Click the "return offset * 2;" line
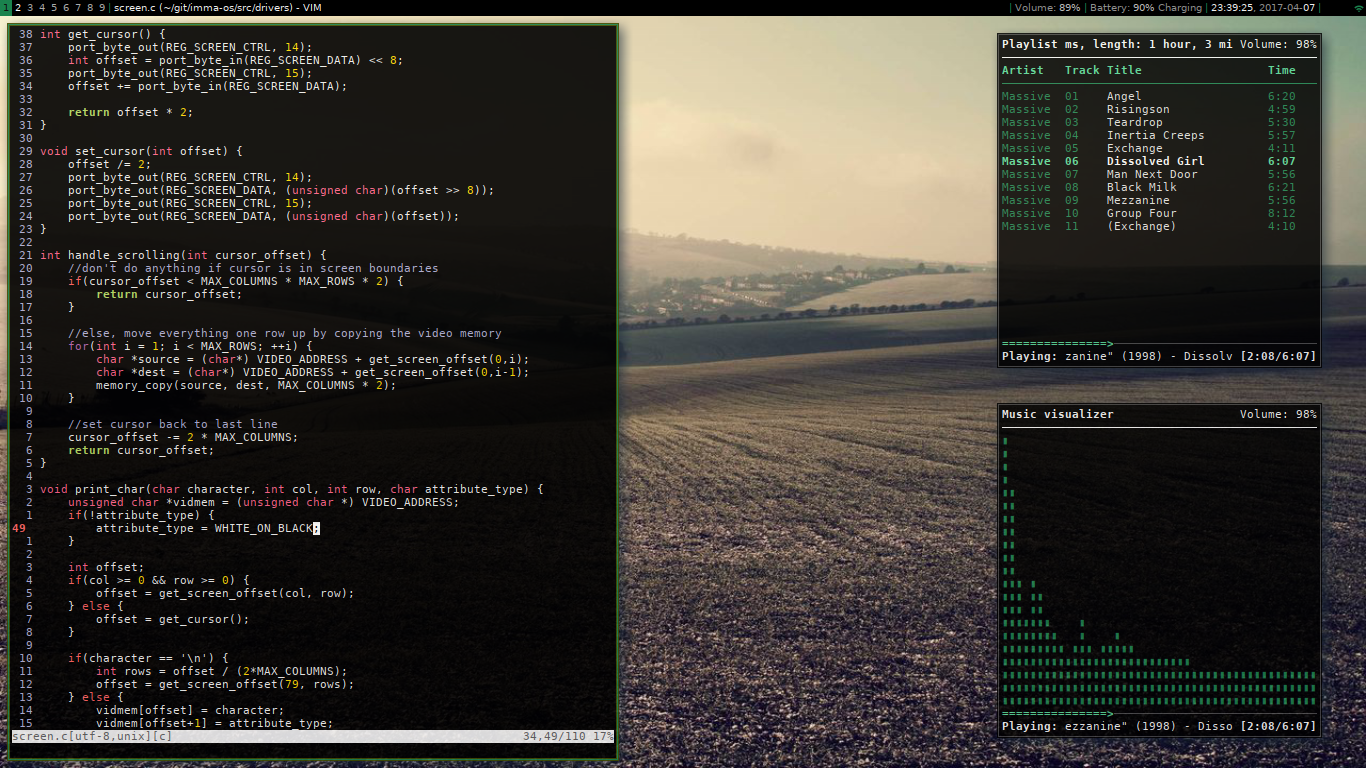Image resolution: width=1366 pixels, height=768 pixels. tap(130, 112)
